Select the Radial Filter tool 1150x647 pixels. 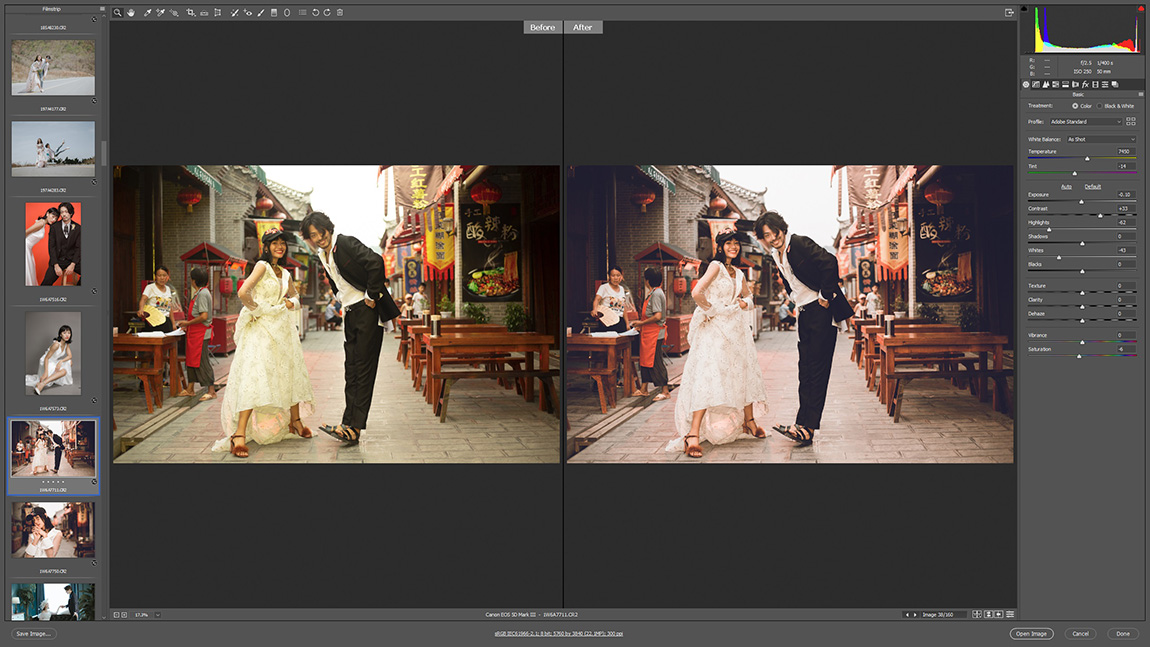point(287,12)
